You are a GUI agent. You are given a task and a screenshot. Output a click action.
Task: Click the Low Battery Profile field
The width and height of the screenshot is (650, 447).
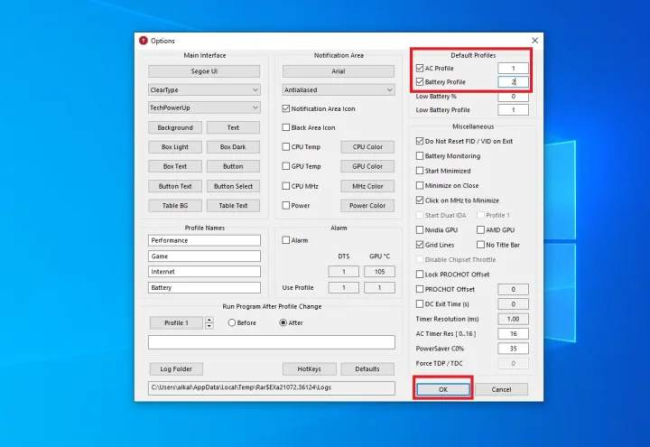(x=513, y=110)
